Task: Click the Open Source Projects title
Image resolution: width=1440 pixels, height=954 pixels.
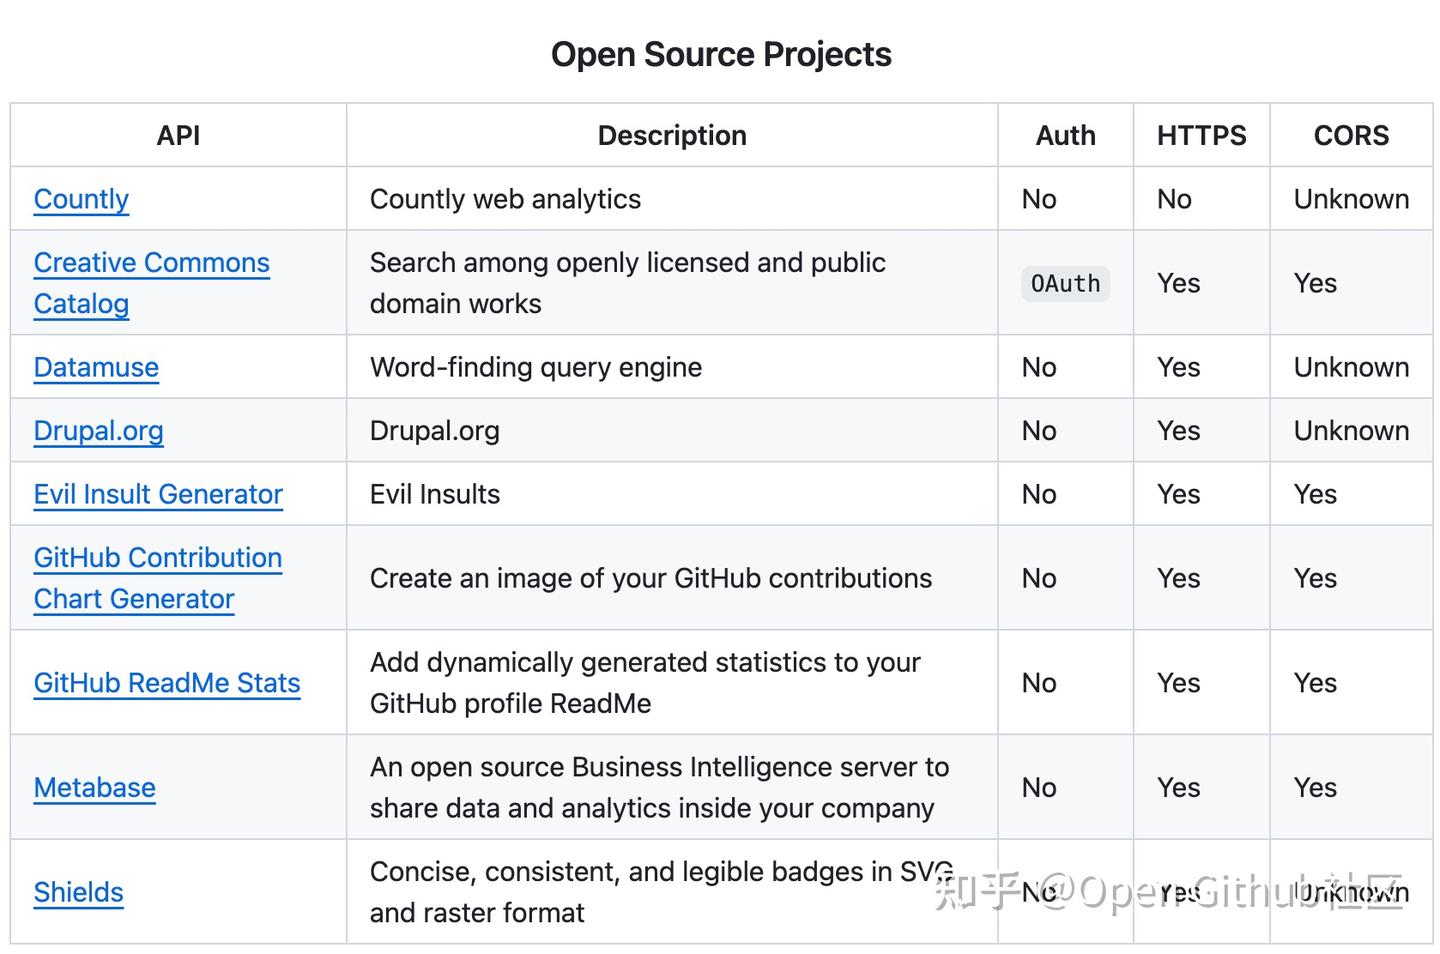Action: [x=720, y=54]
